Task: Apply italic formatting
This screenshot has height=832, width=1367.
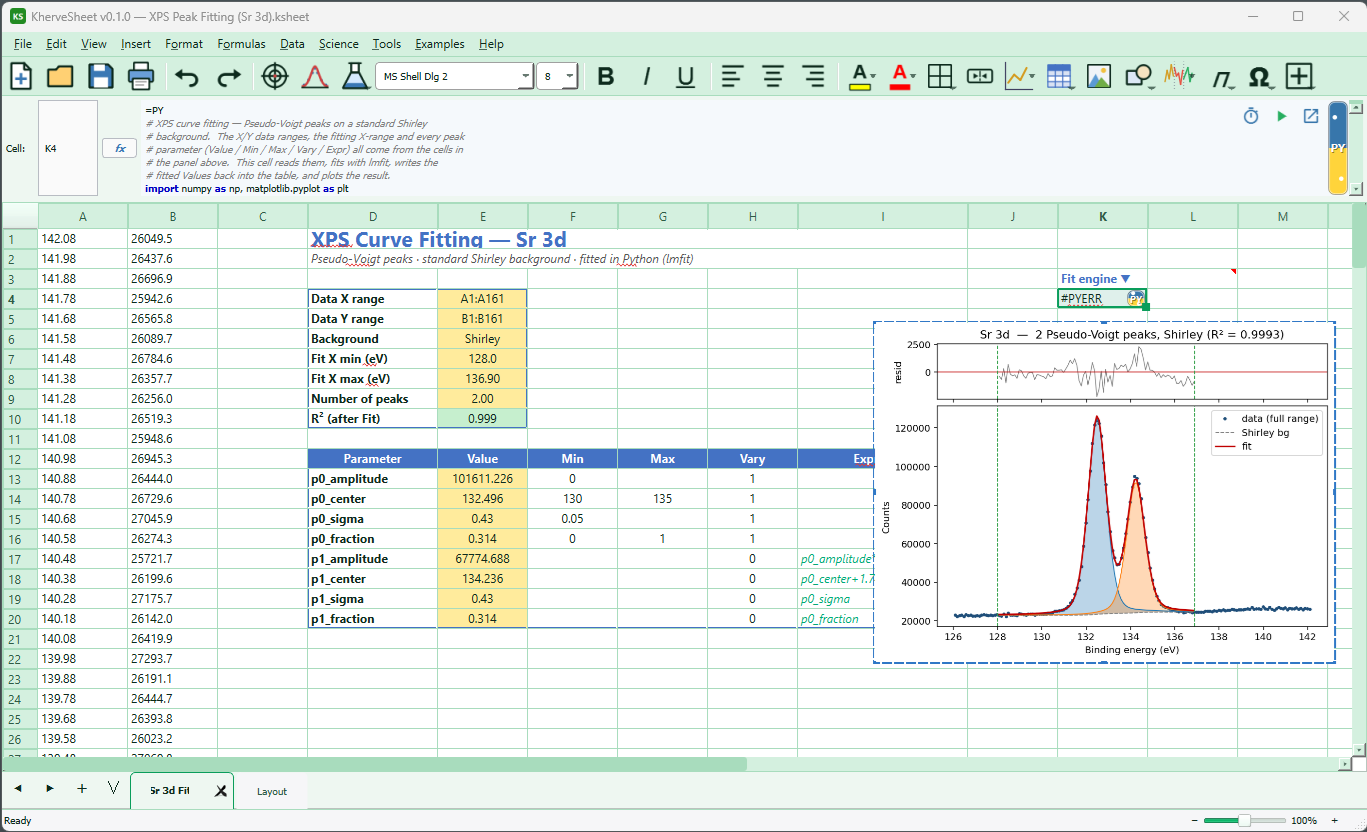Action: click(x=646, y=77)
